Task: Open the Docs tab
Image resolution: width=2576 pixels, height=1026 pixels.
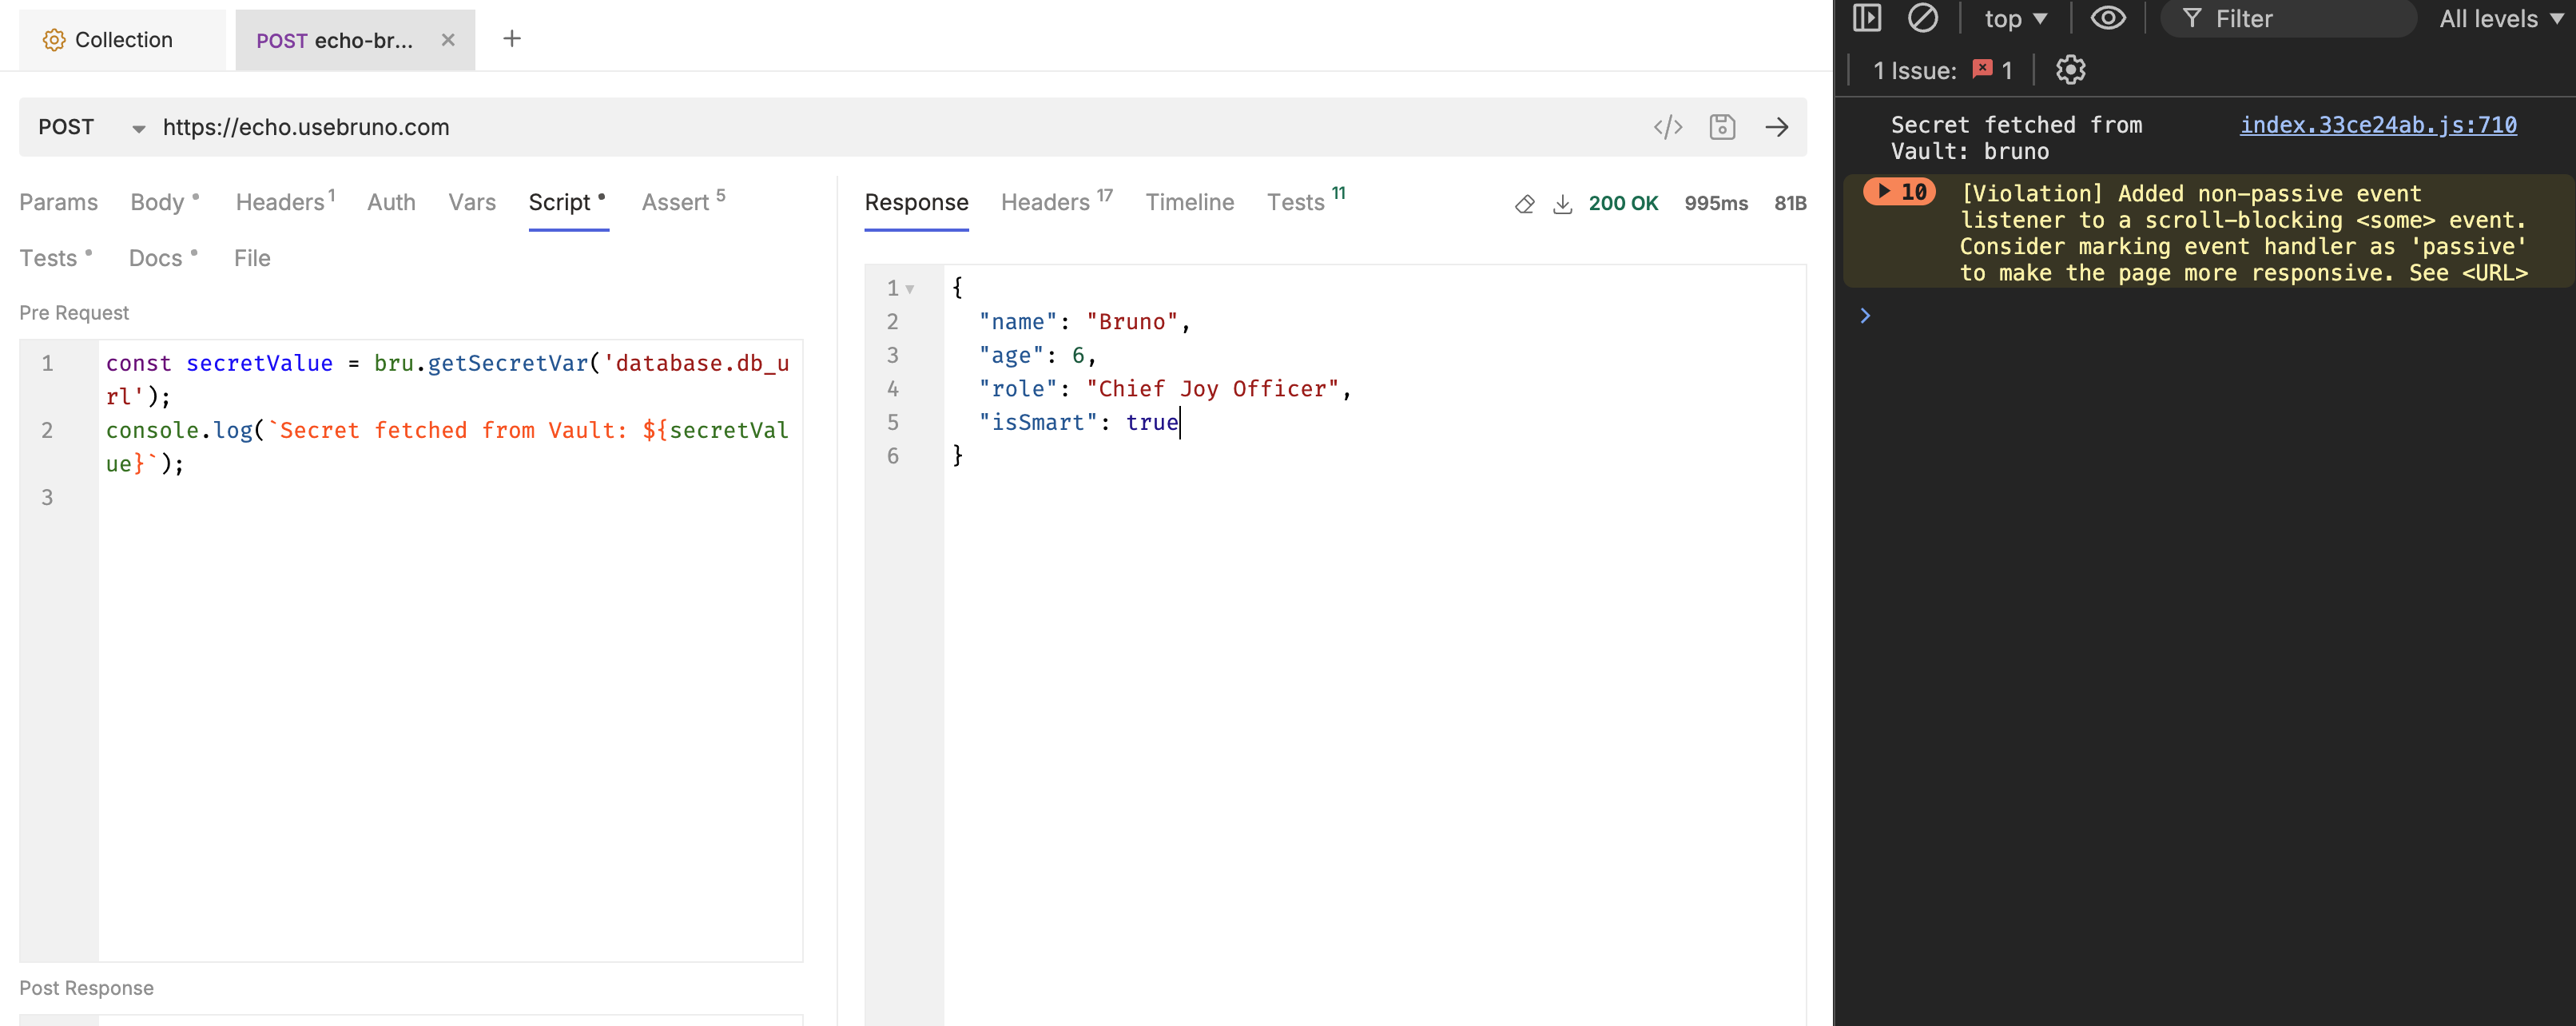Action: pyautogui.click(x=163, y=258)
